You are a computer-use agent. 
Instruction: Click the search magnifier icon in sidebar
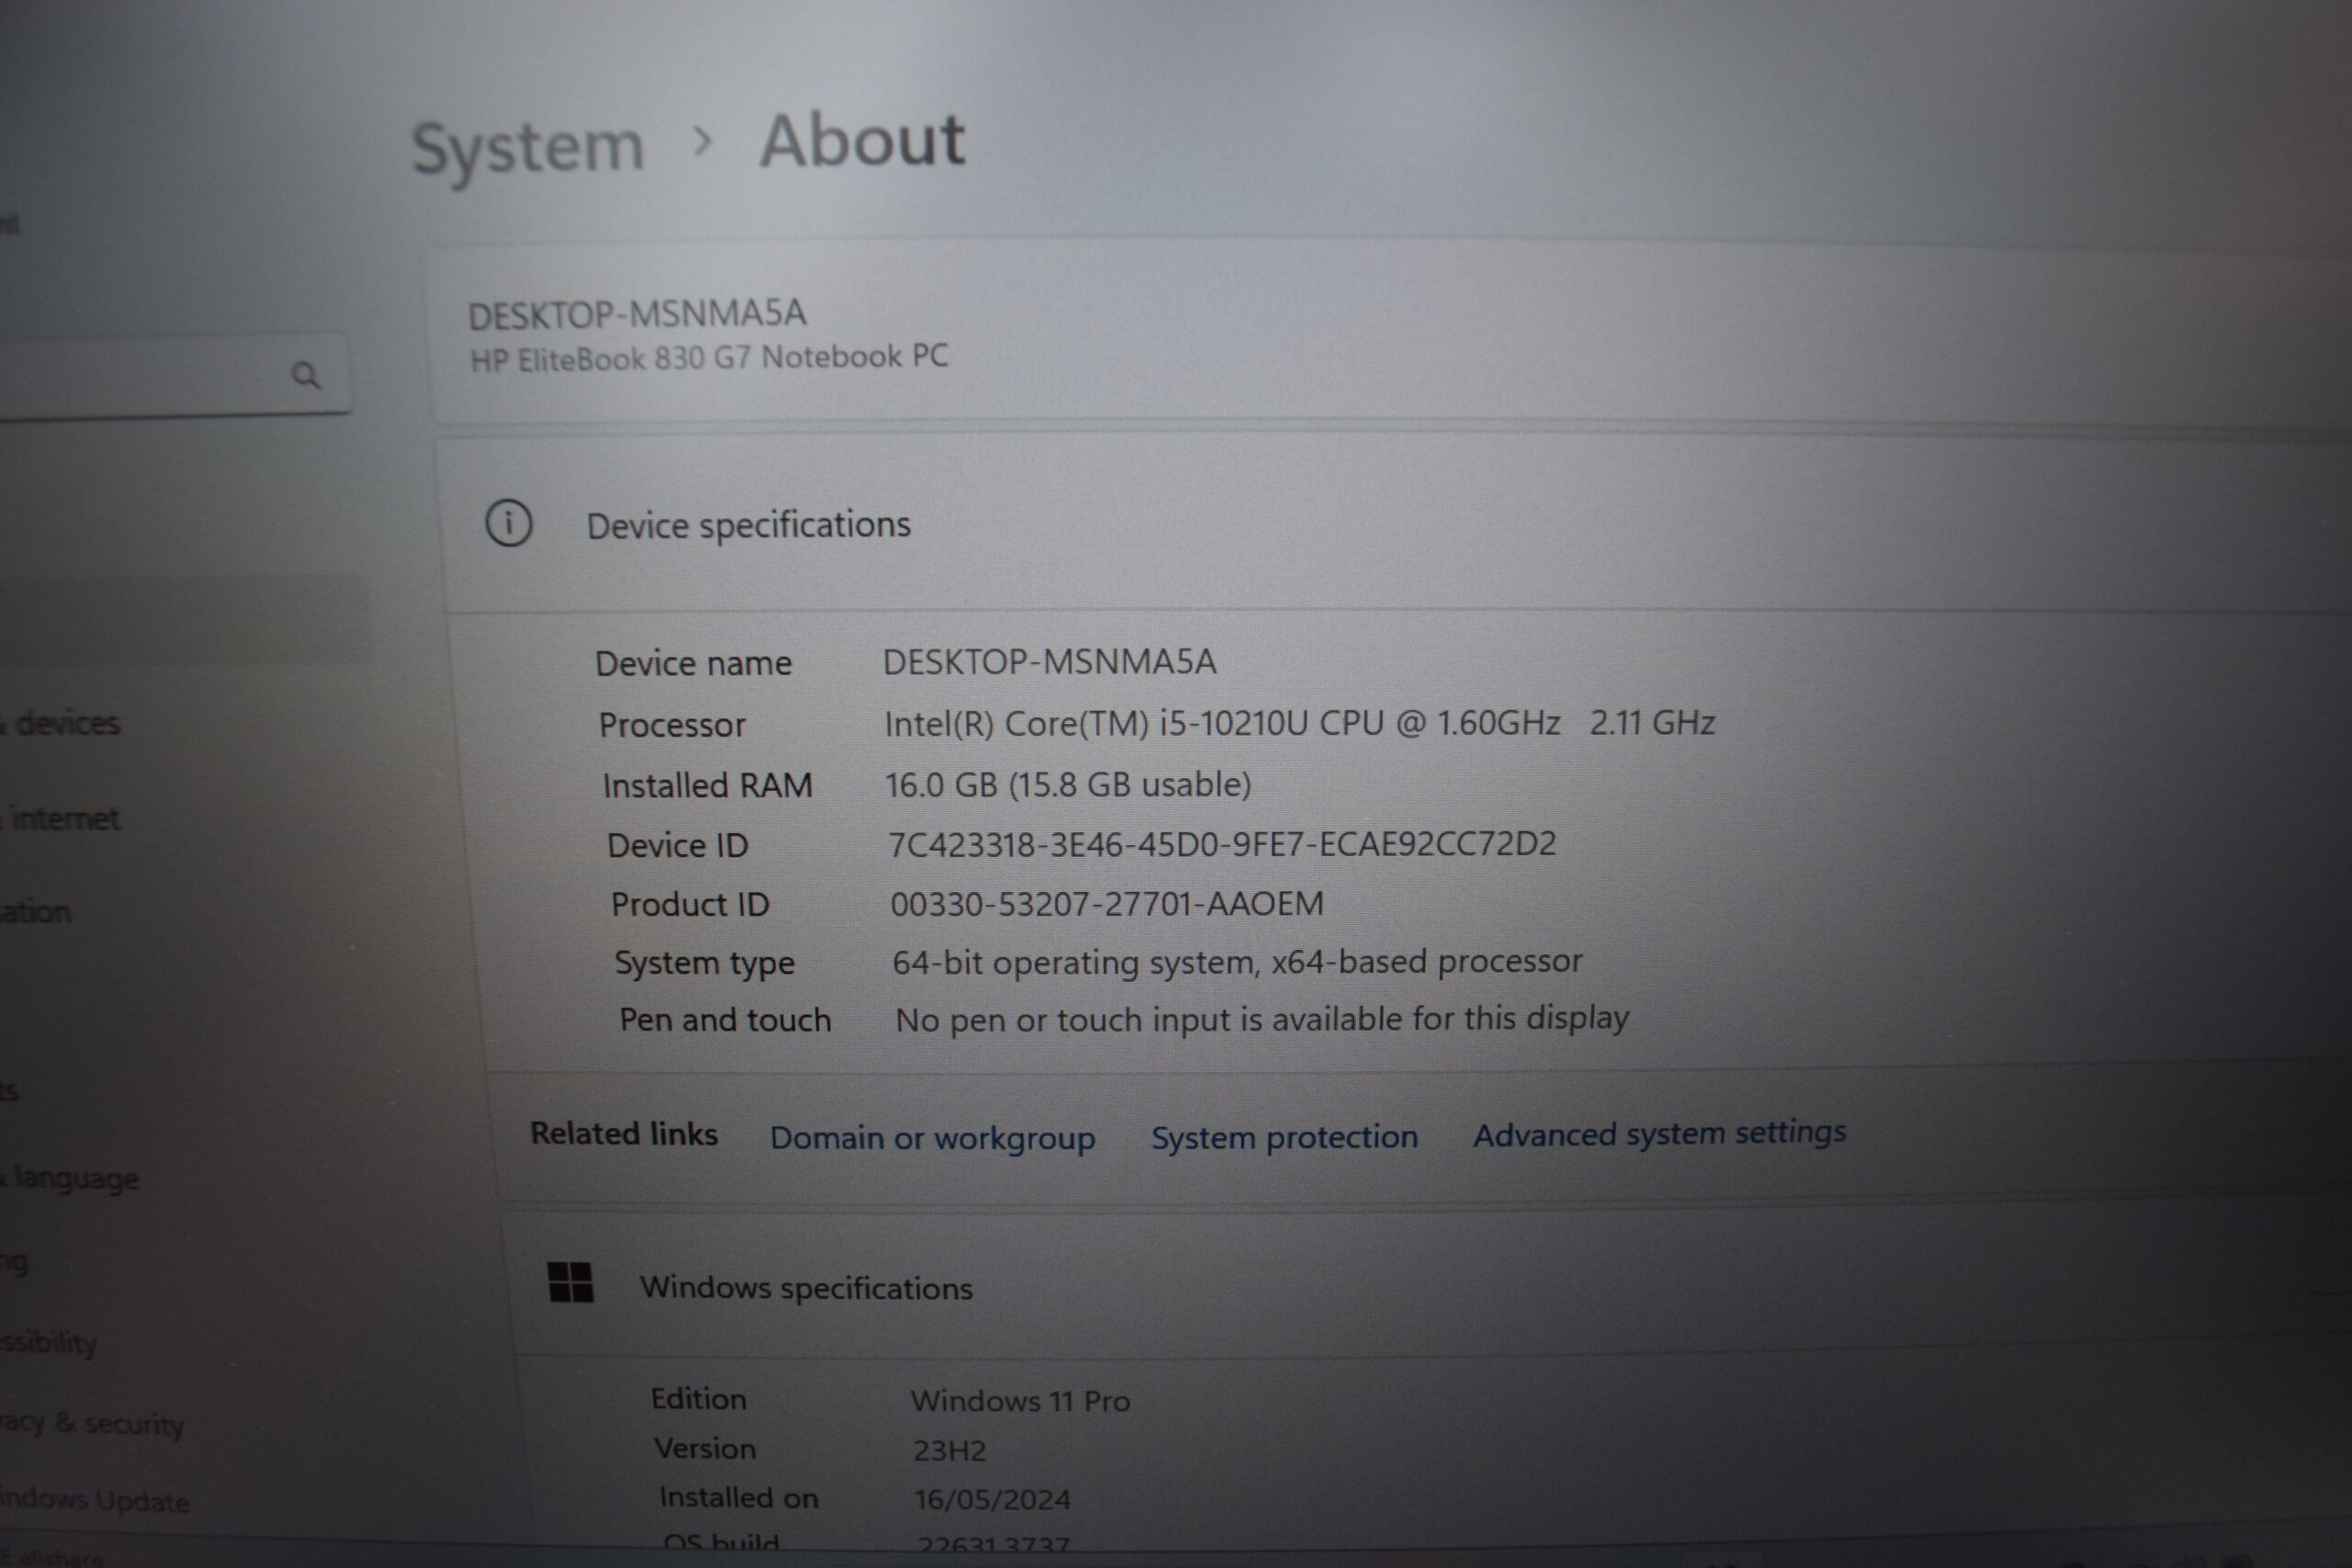(306, 376)
